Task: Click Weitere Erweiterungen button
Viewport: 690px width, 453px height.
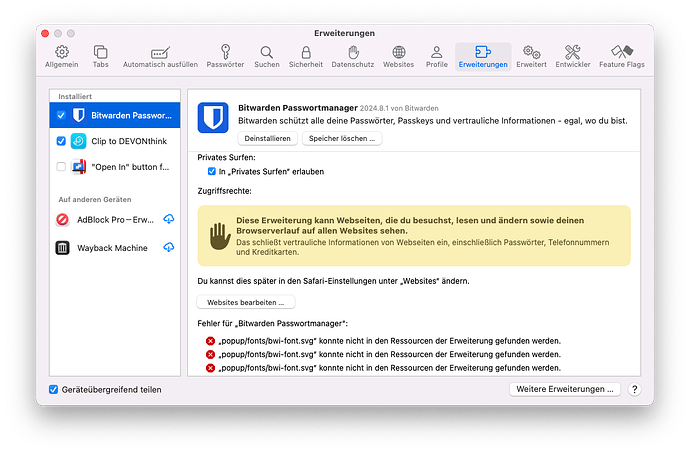Action: pyautogui.click(x=565, y=389)
